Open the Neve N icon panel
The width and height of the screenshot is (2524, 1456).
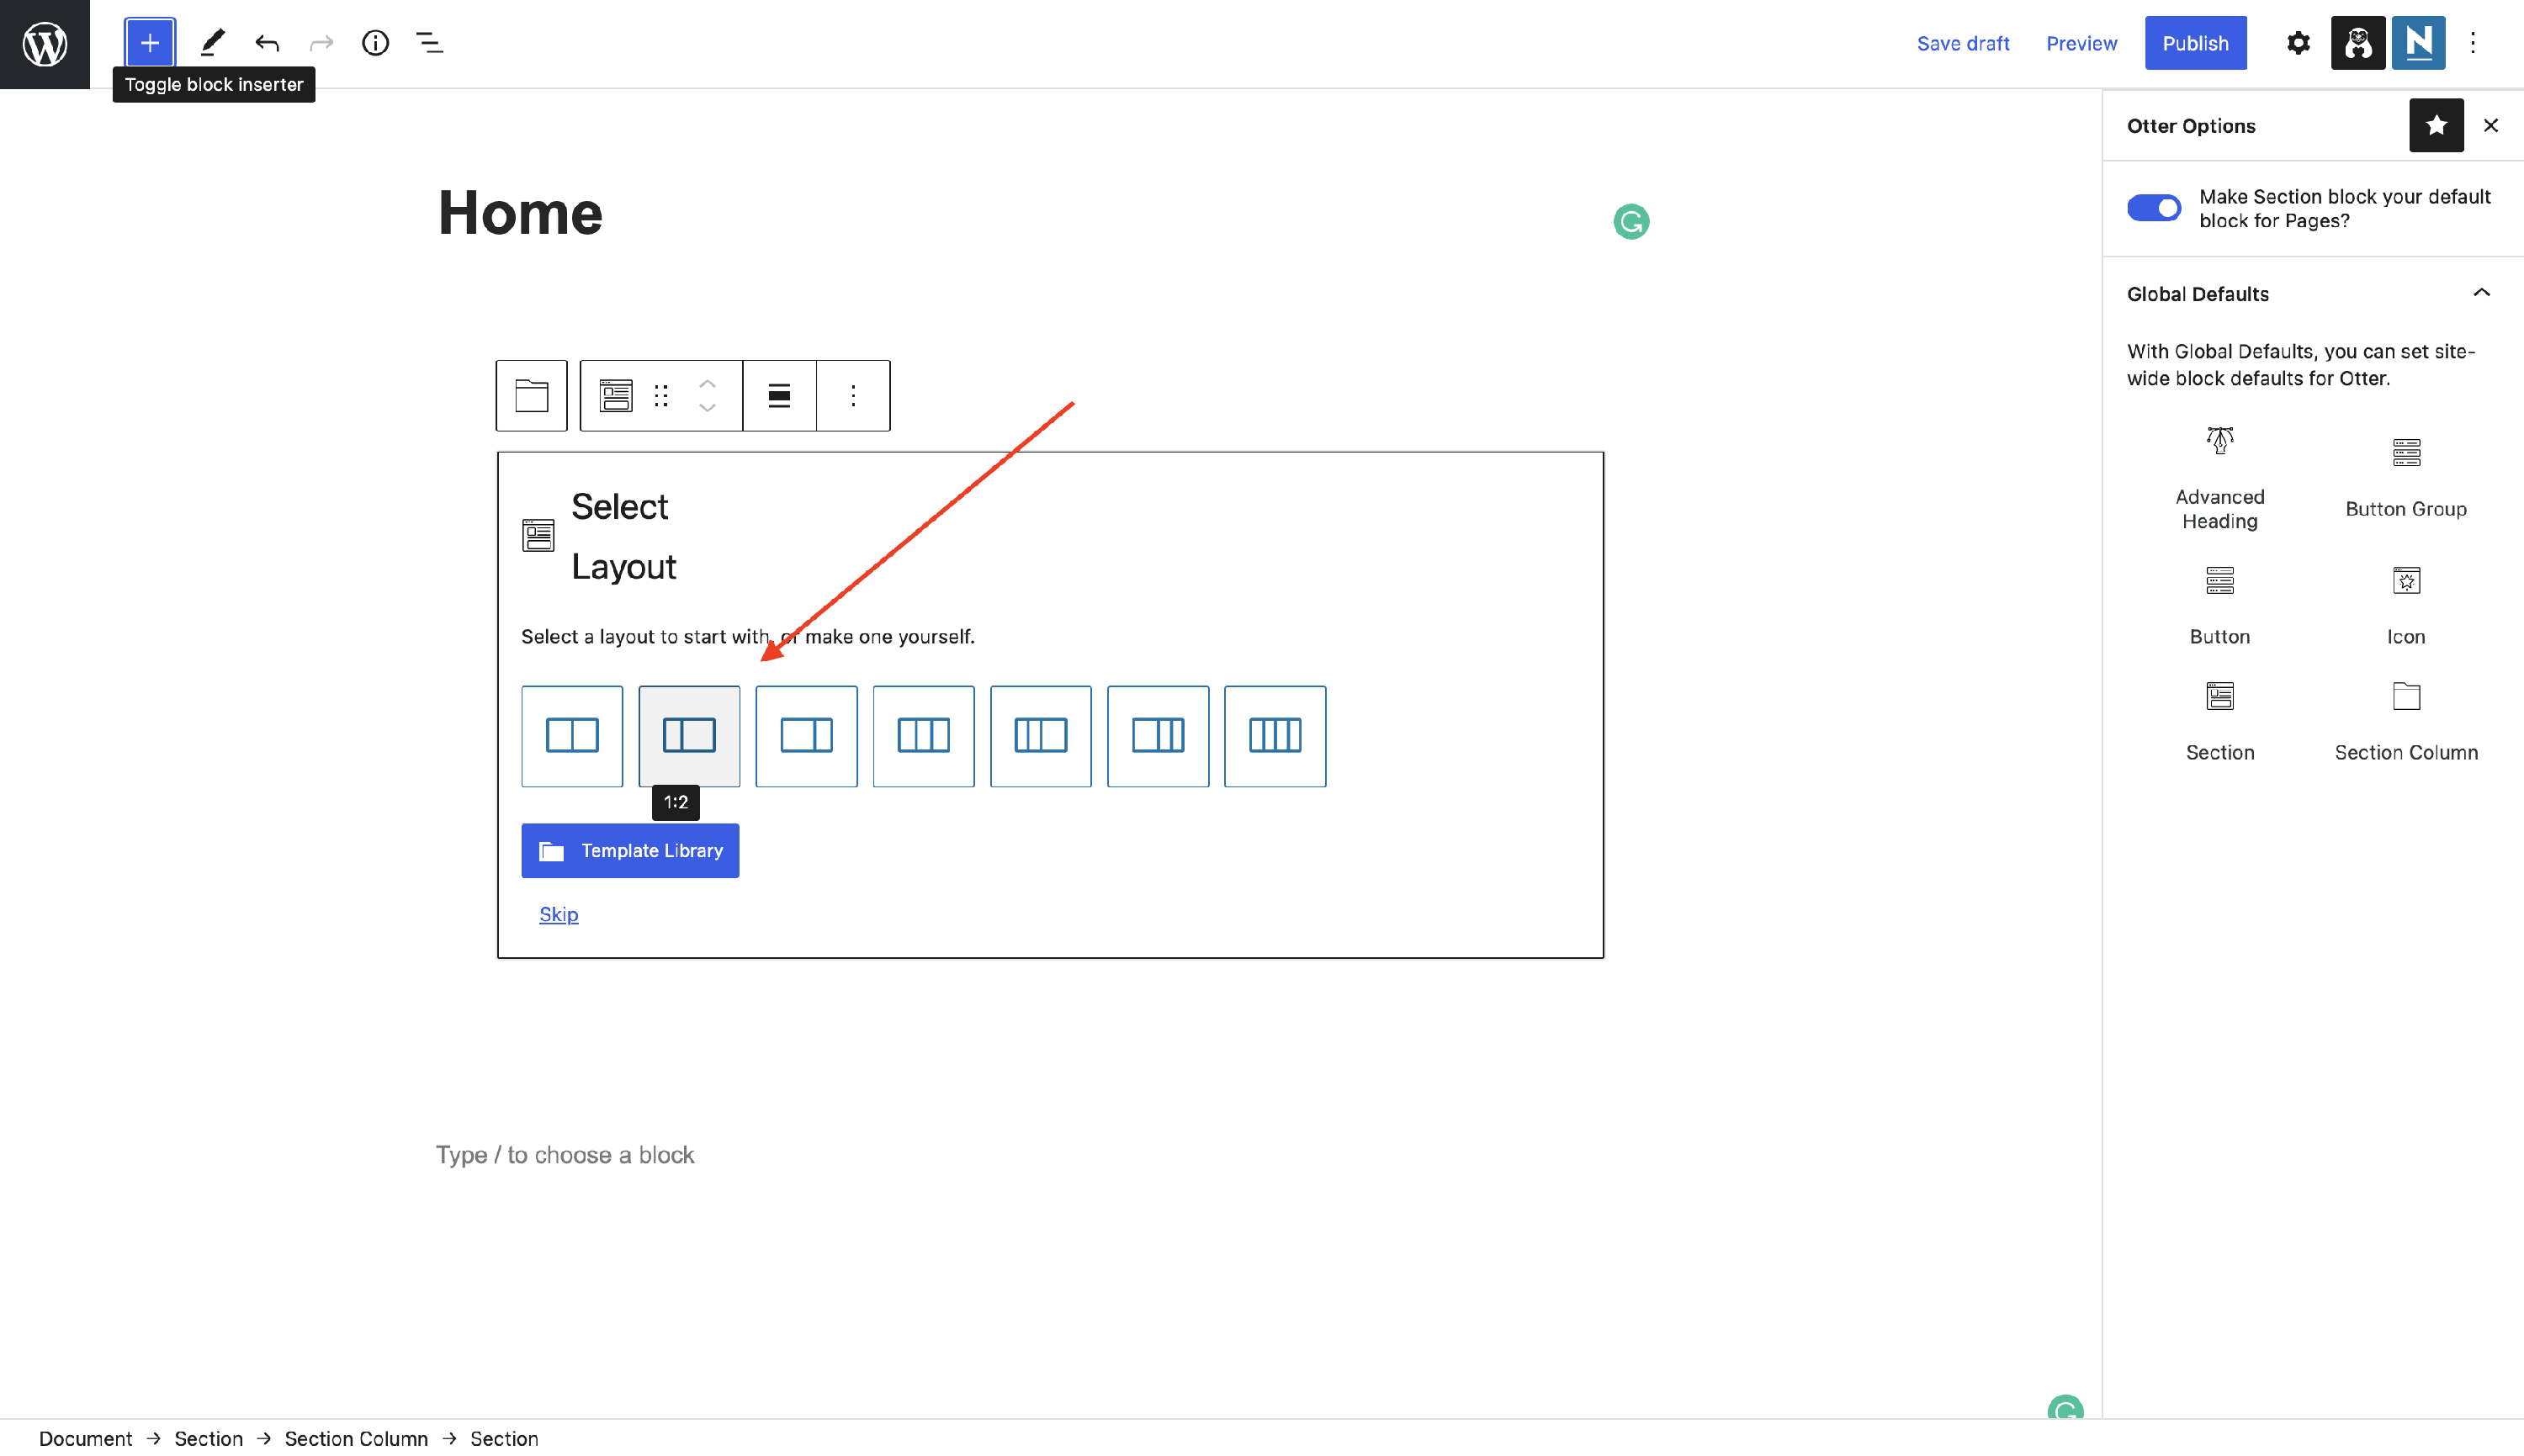[2418, 43]
